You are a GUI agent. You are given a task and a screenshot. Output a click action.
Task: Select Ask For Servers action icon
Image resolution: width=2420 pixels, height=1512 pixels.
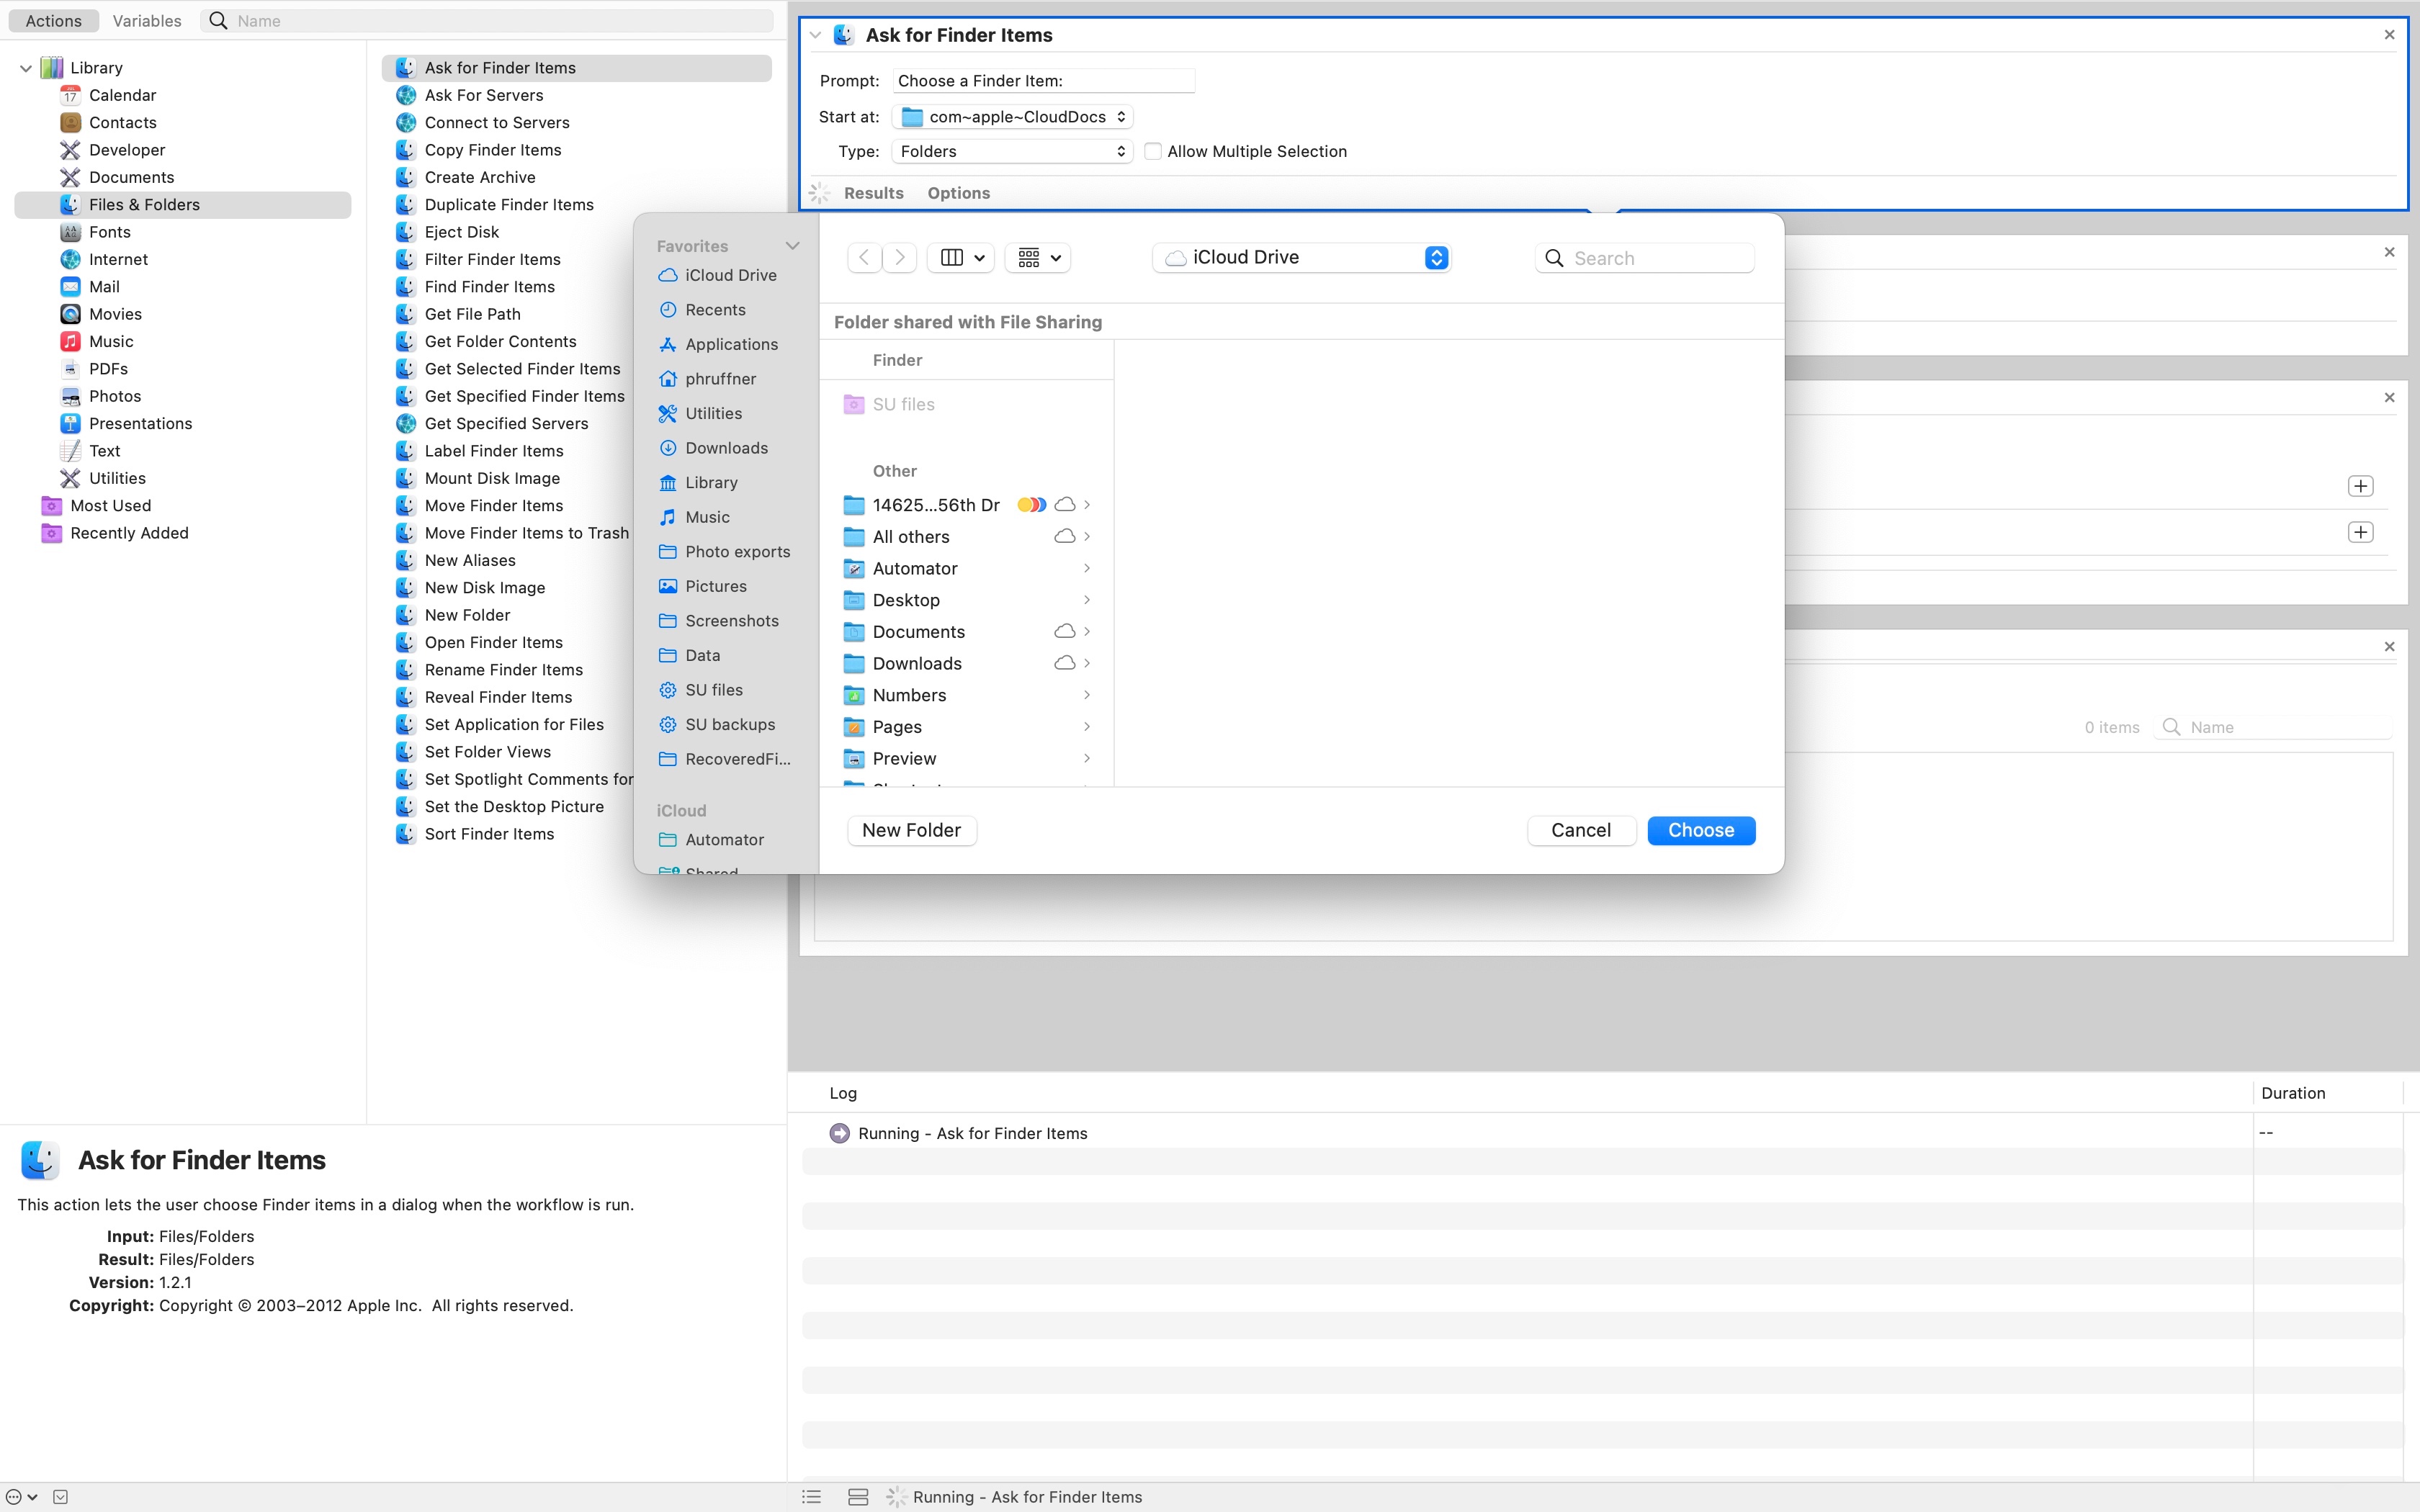click(x=406, y=95)
